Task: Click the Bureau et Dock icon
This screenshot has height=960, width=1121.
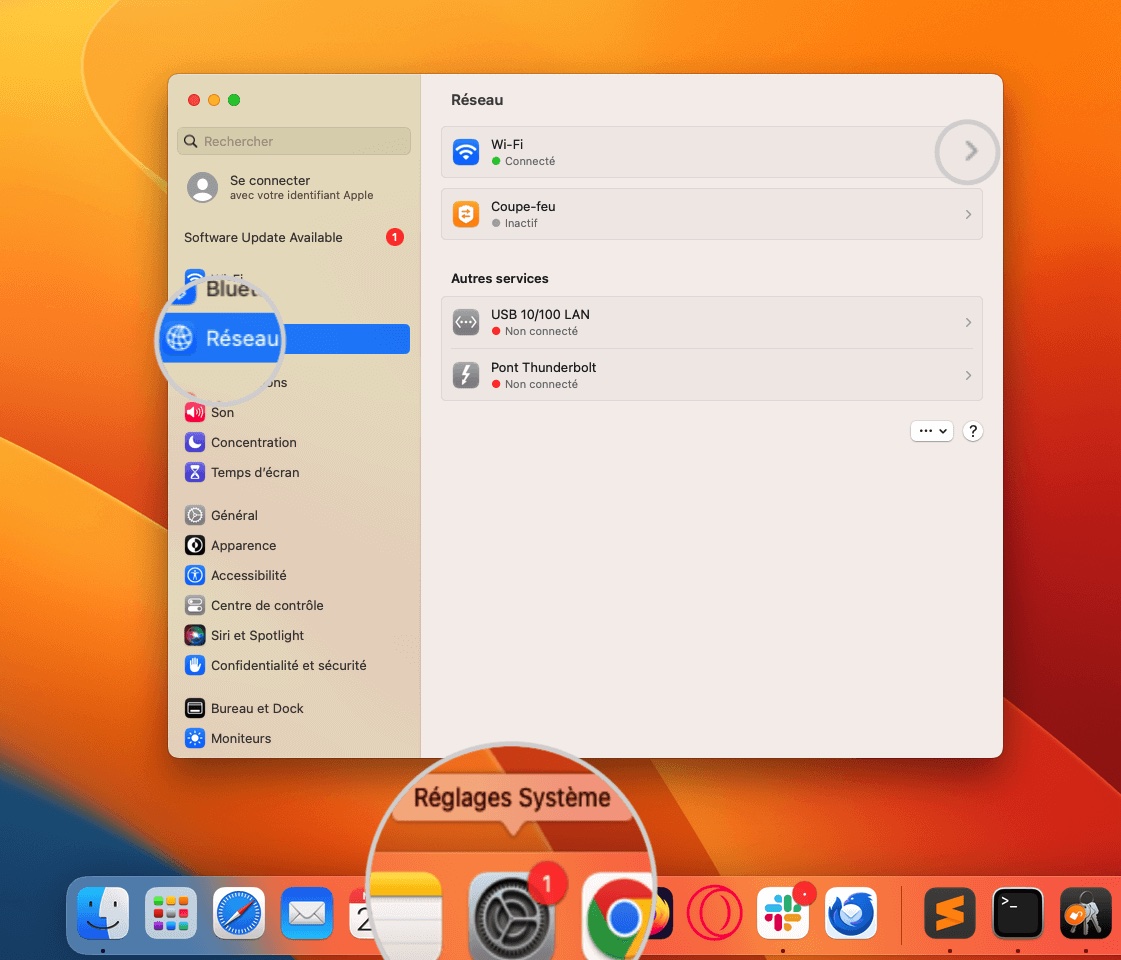Action: [x=194, y=708]
